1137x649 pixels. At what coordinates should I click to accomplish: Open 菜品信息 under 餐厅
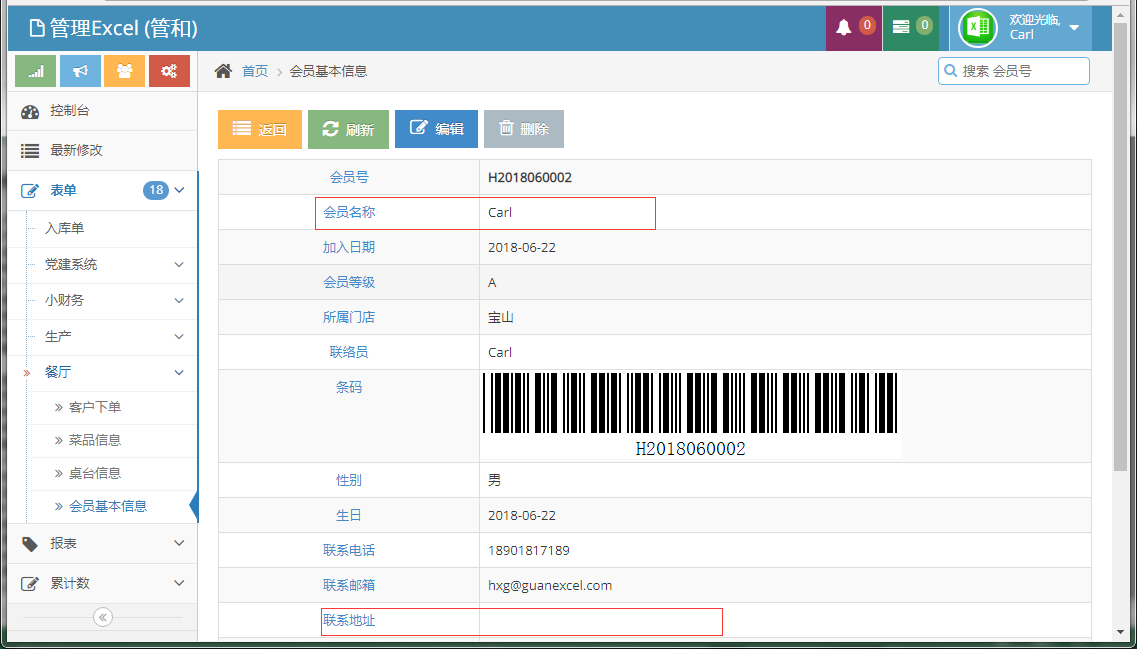(95, 440)
